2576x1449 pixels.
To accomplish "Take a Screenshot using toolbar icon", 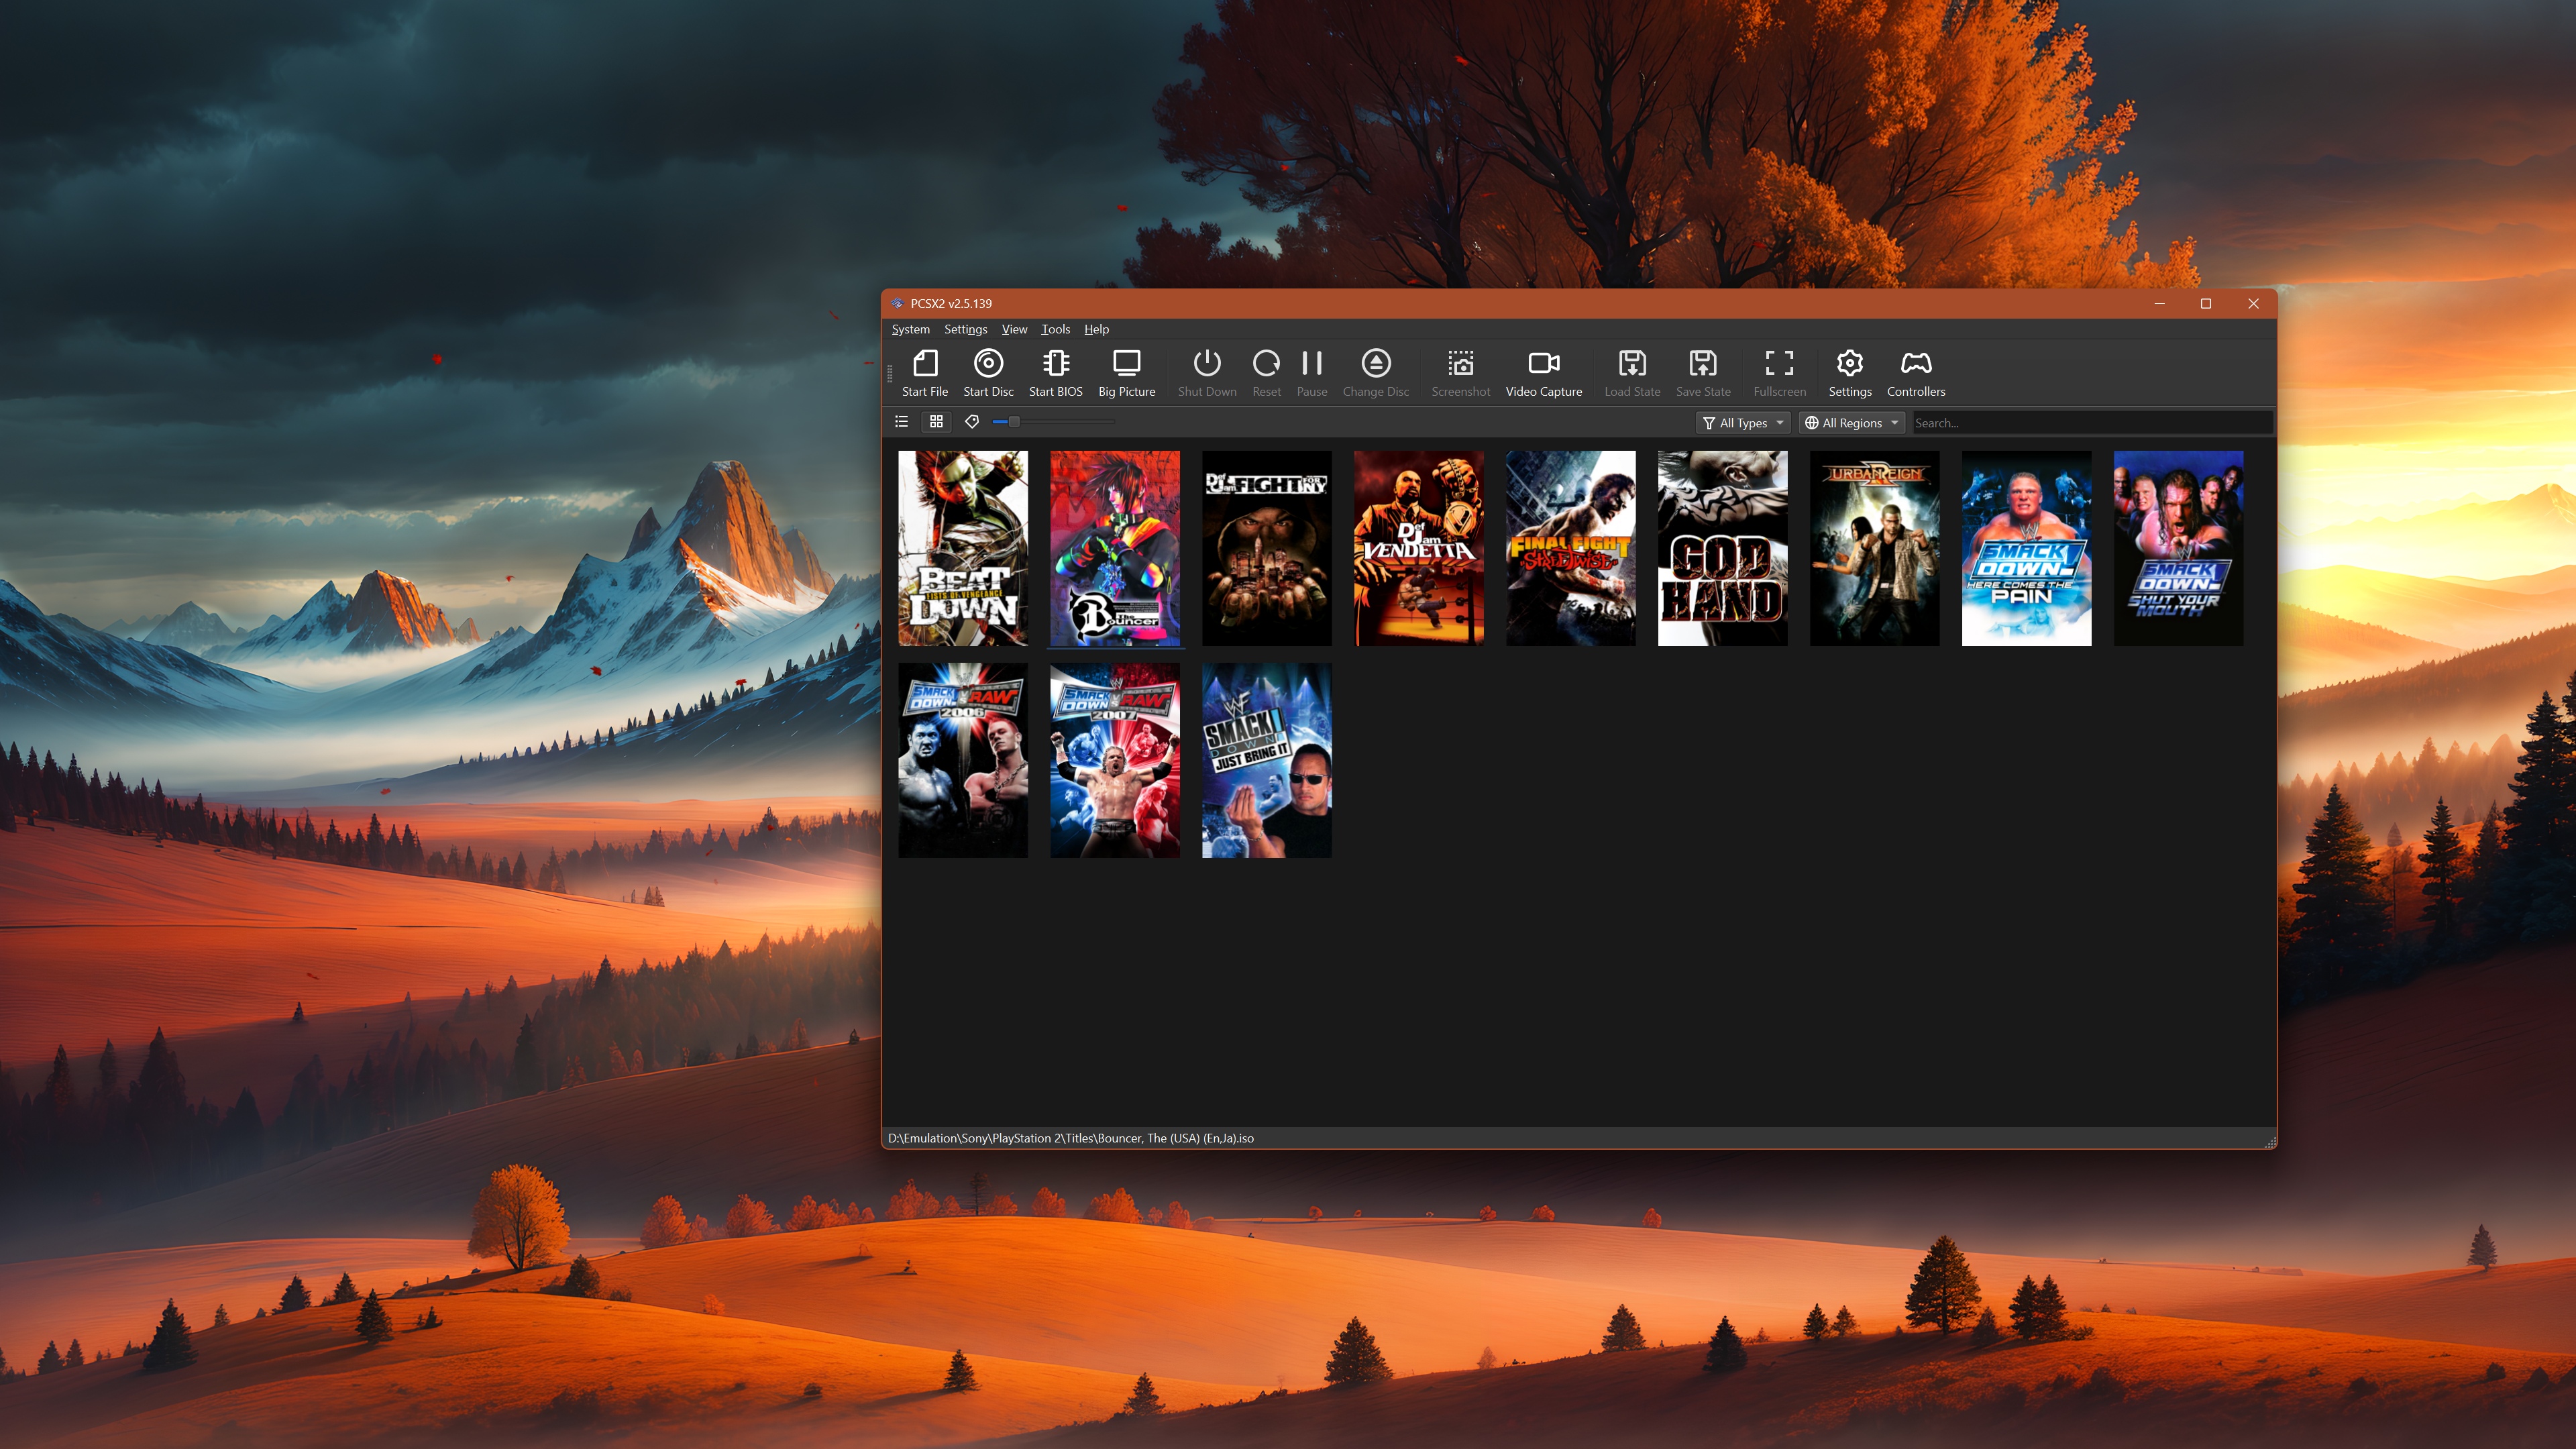I will pyautogui.click(x=1460, y=374).
